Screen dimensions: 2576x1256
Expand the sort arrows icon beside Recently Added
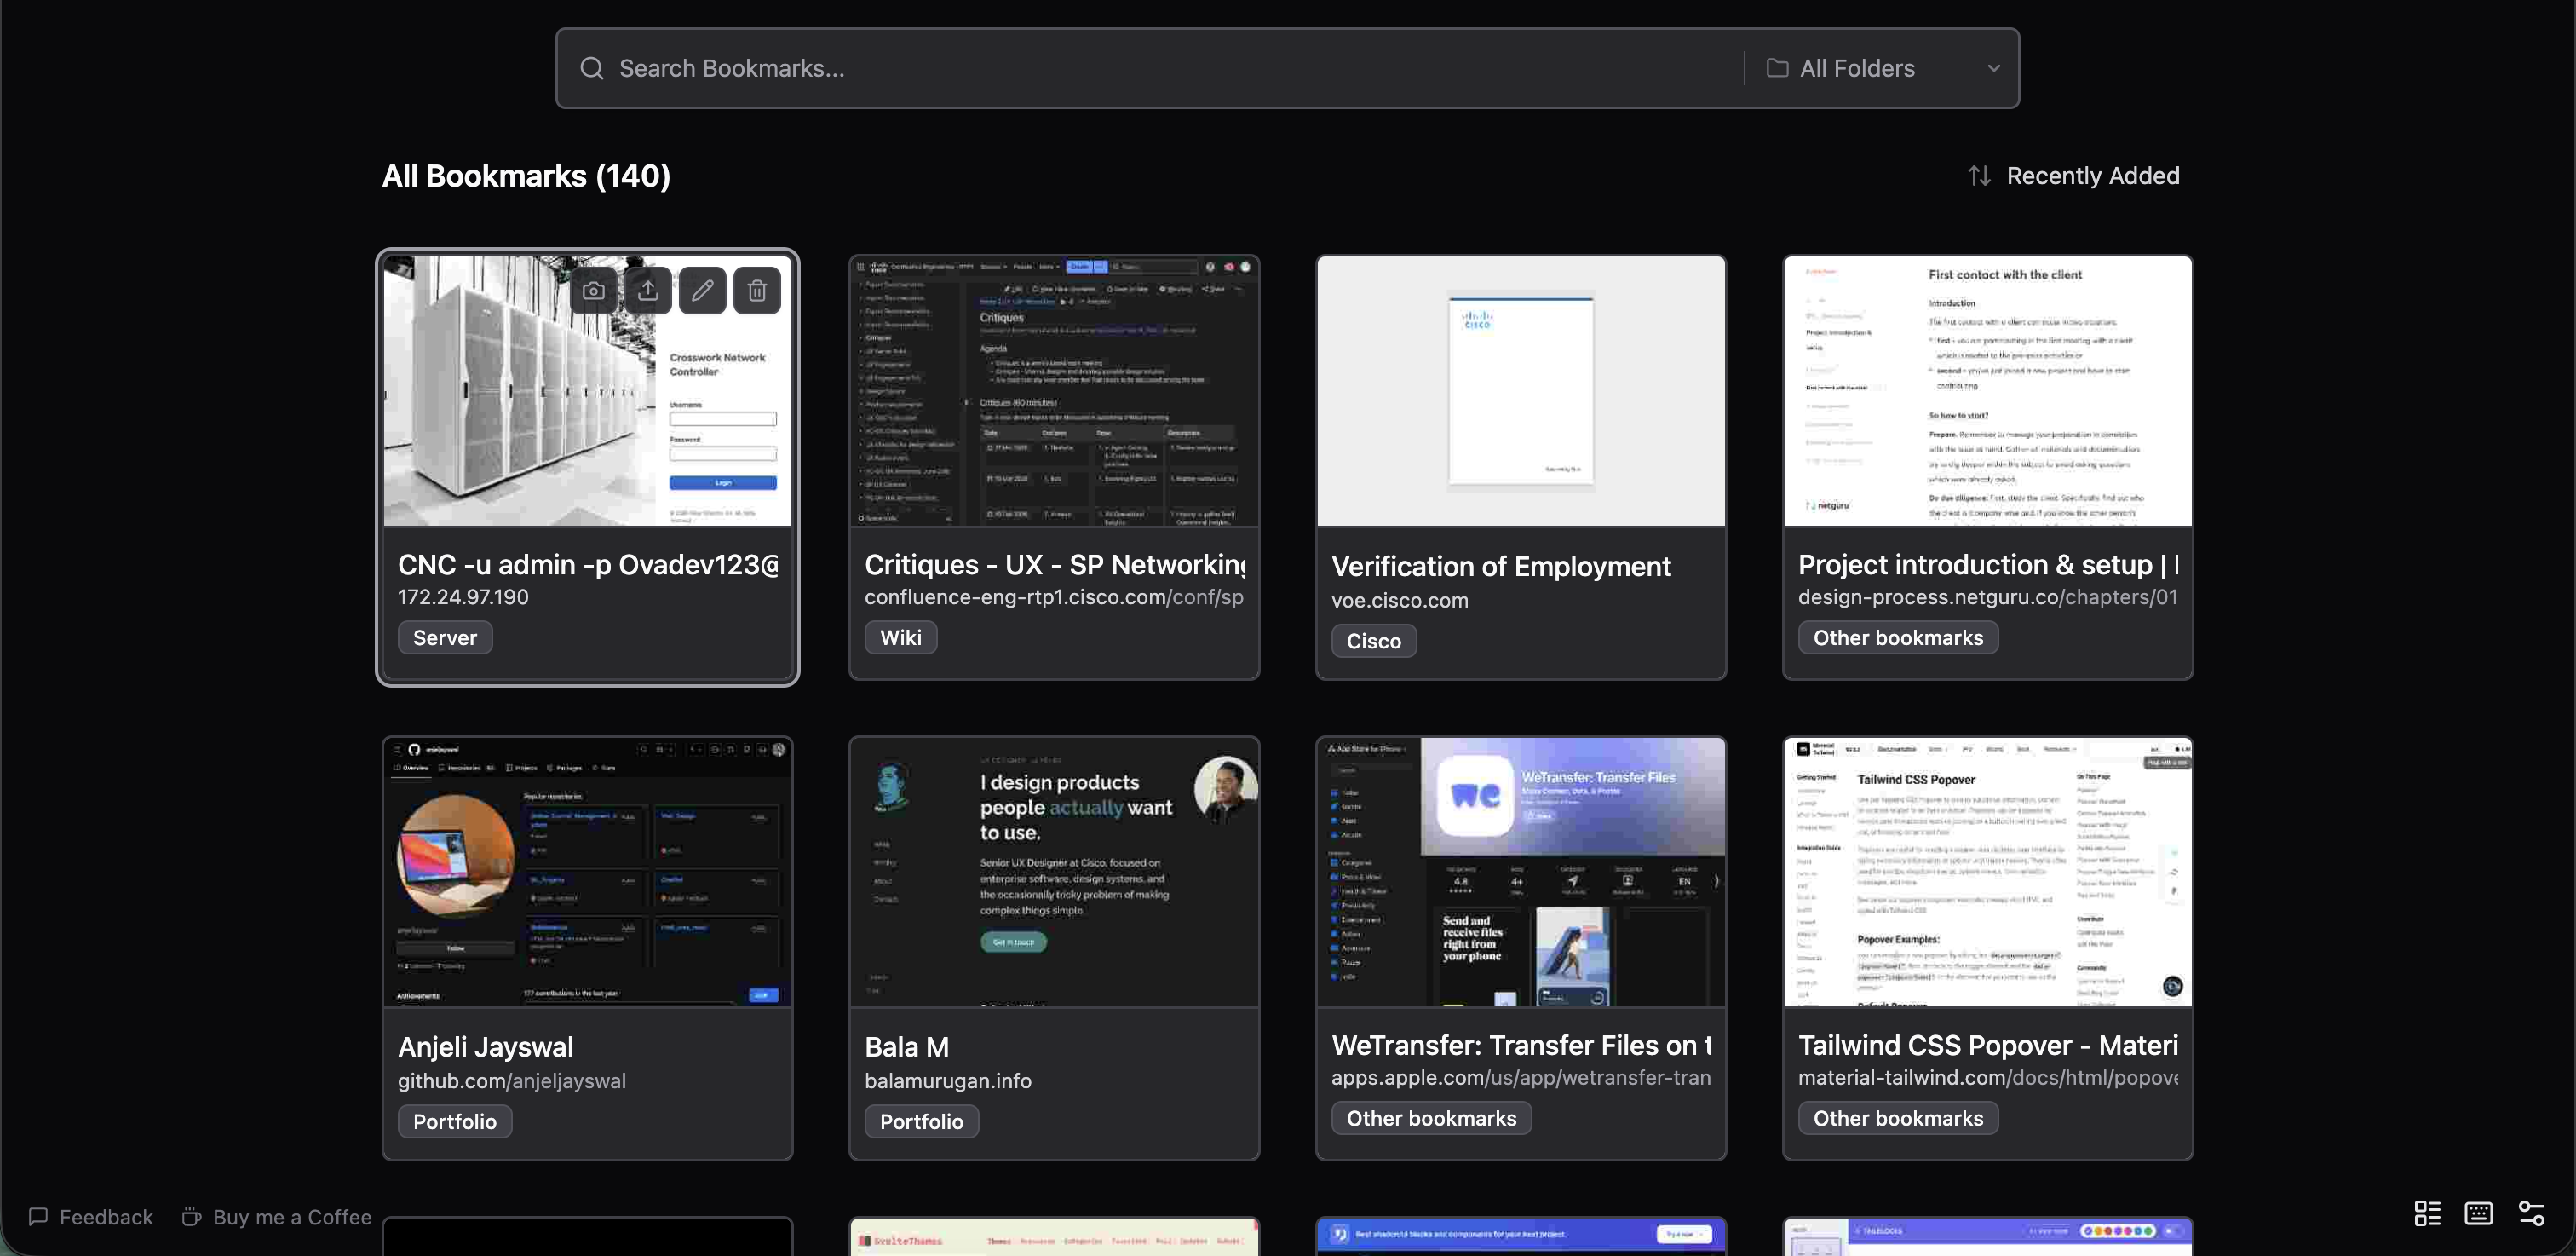pos(1980,175)
